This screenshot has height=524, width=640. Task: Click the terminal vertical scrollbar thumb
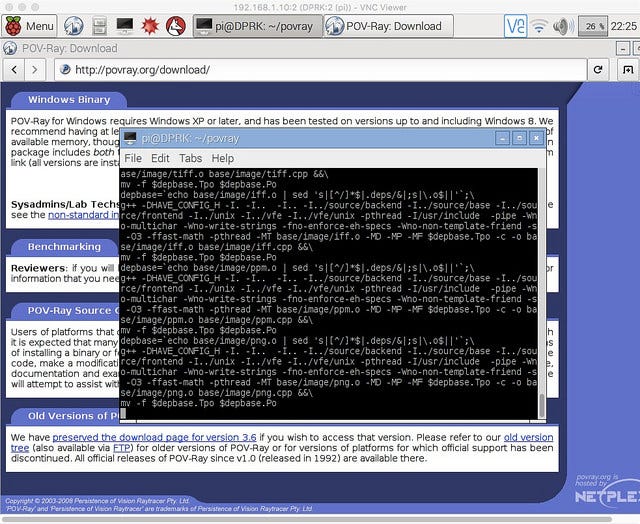pyautogui.click(x=542, y=405)
